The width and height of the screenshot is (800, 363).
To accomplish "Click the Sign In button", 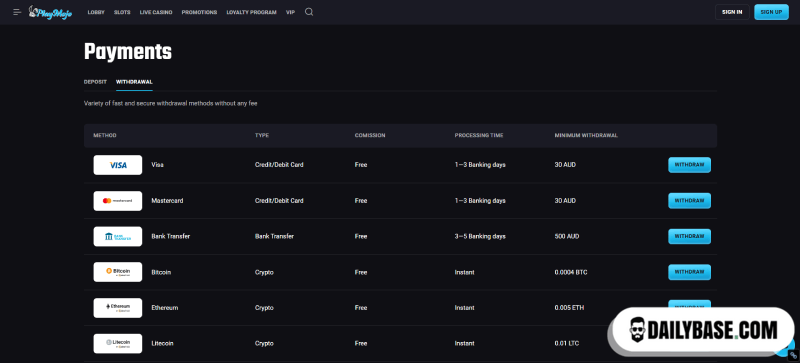I will pos(732,12).
